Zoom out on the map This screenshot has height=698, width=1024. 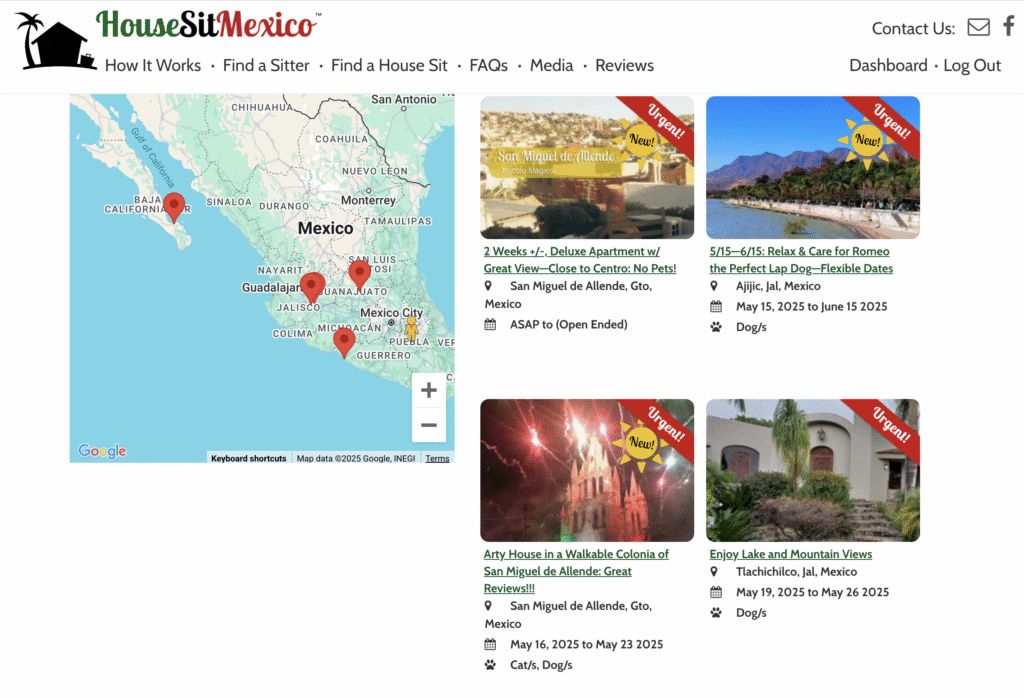(x=429, y=425)
